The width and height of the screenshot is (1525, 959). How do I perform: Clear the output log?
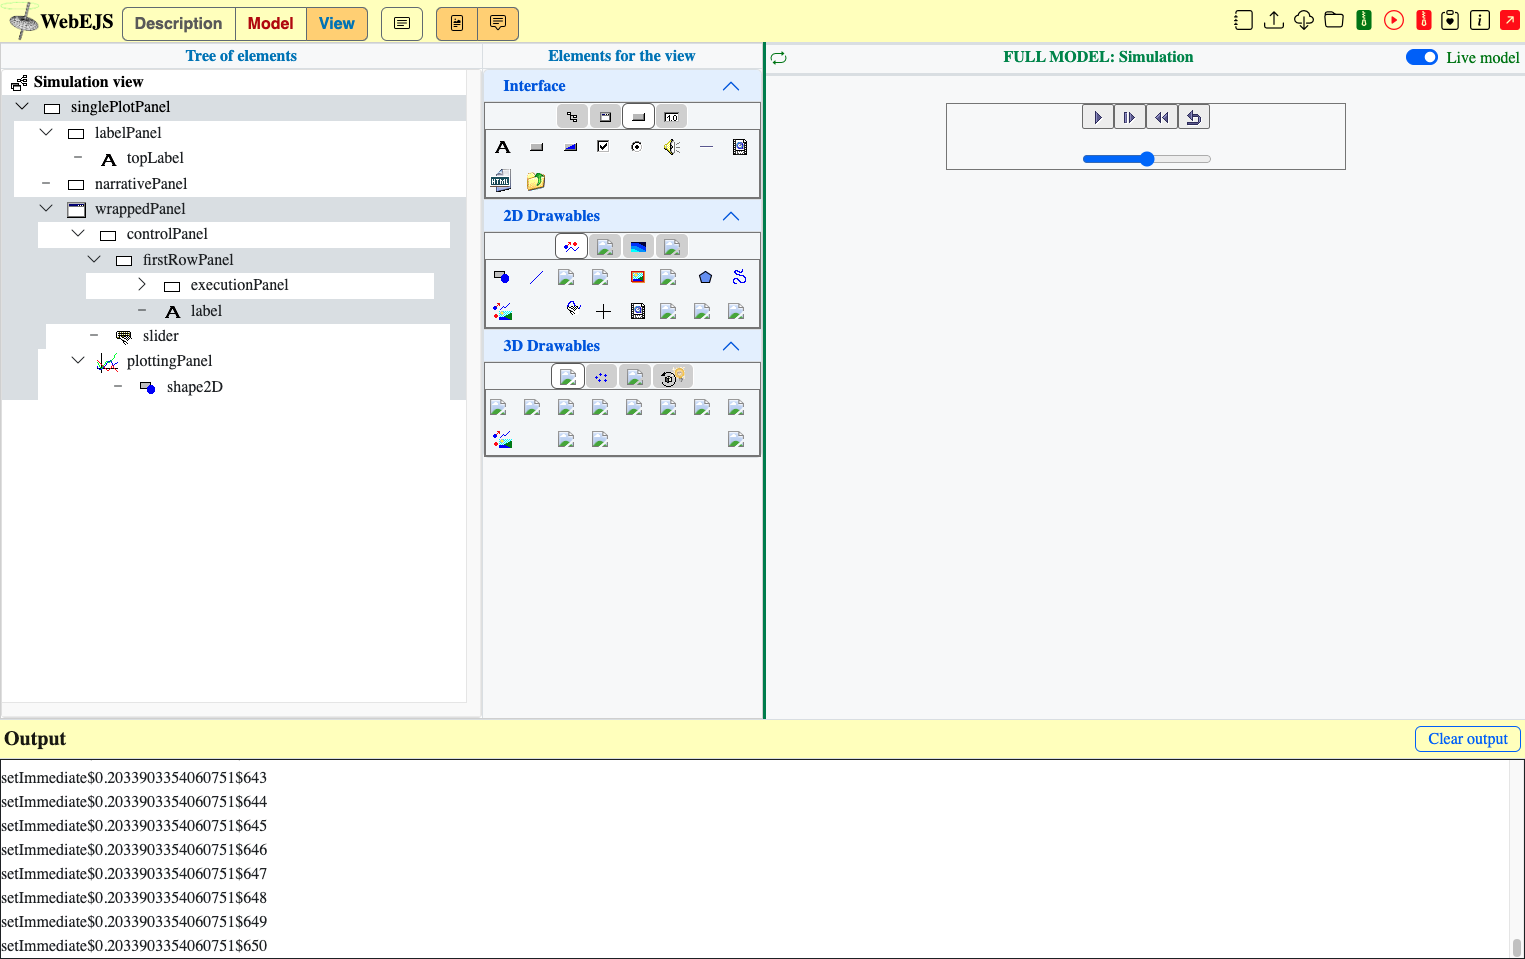(1468, 739)
